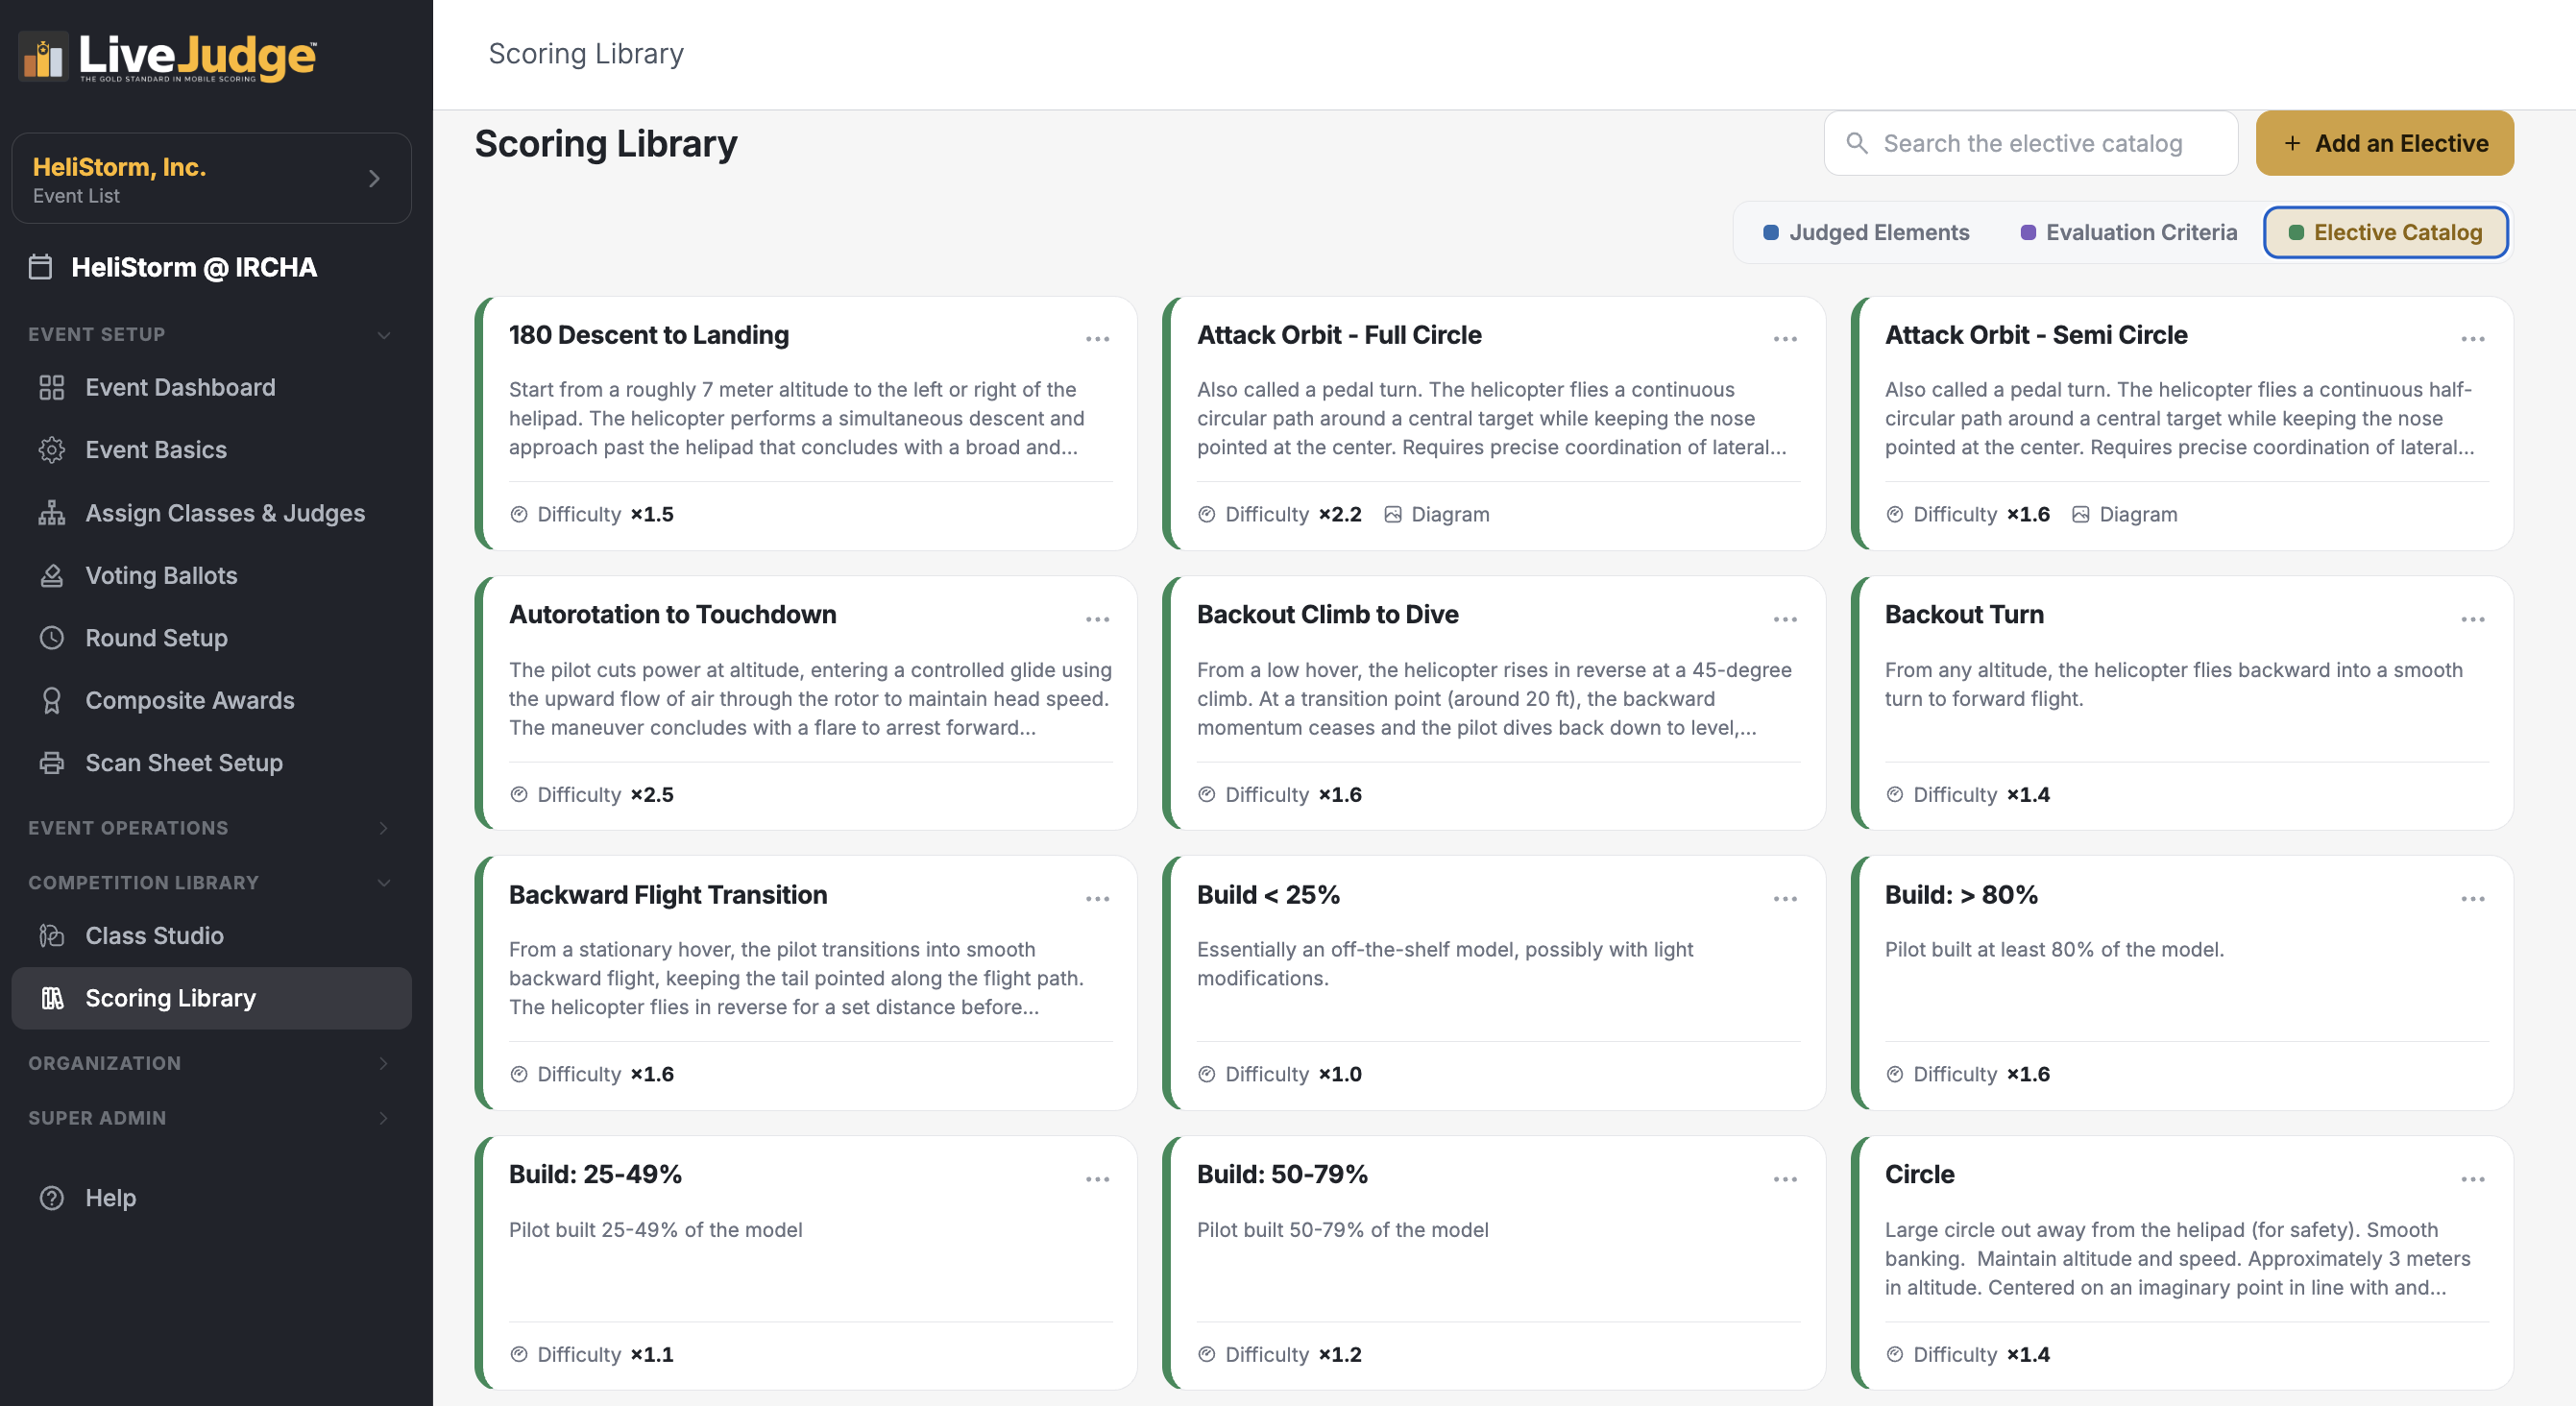Click the Help question mark icon
The width and height of the screenshot is (2576, 1406).
(51, 1198)
